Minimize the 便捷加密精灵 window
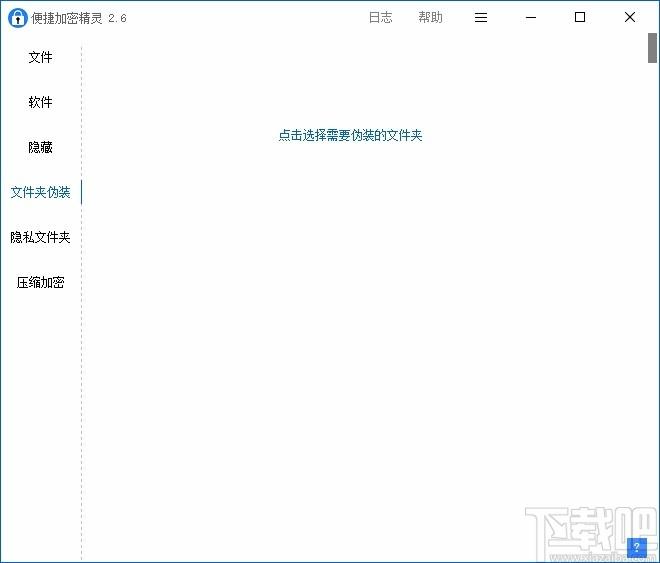 (531, 17)
